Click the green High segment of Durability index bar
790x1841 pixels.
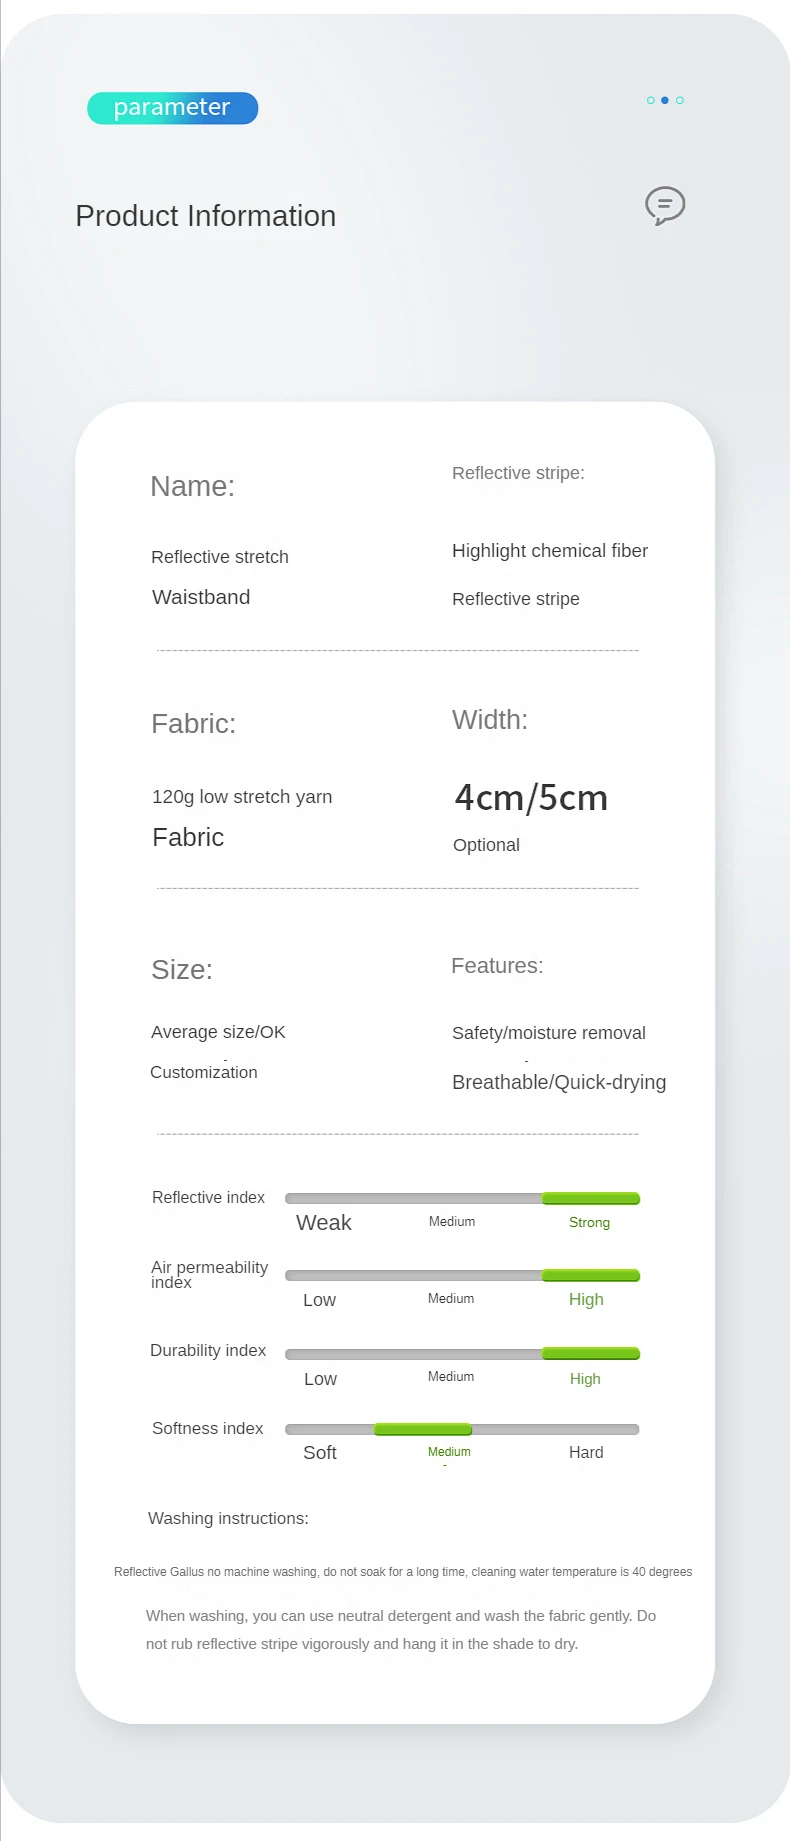591,1353
